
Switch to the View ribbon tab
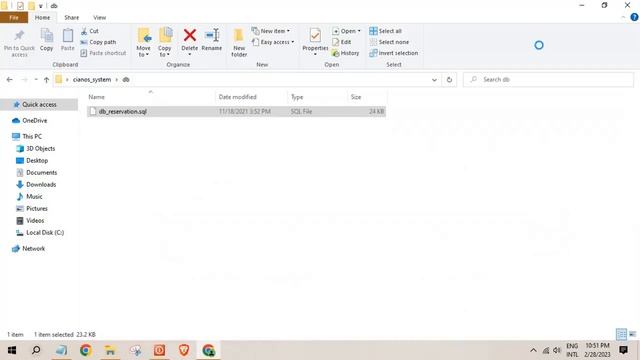[x=100, y=18]
